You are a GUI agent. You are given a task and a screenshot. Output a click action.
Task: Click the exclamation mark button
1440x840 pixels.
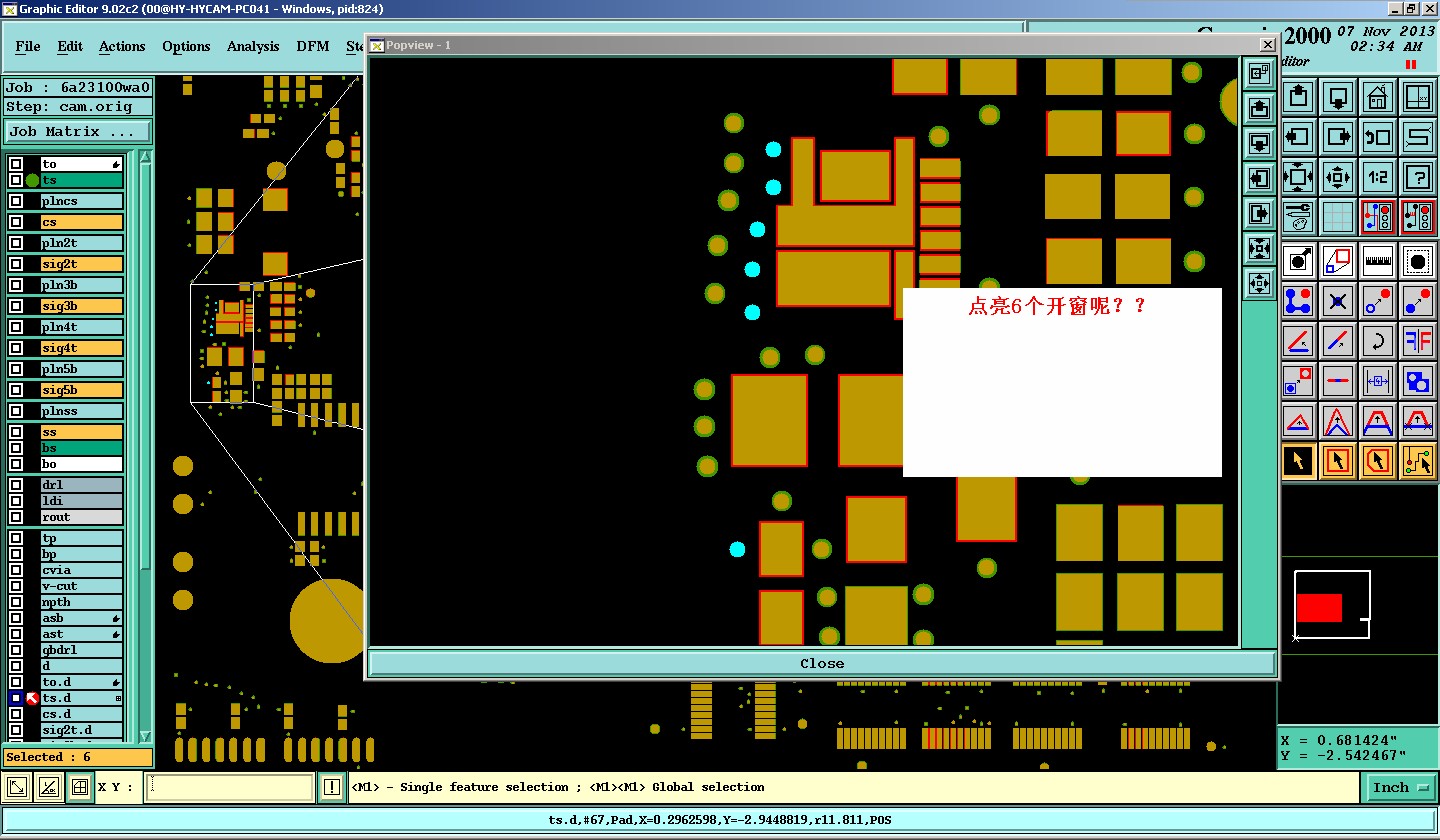tap(332, 788)
